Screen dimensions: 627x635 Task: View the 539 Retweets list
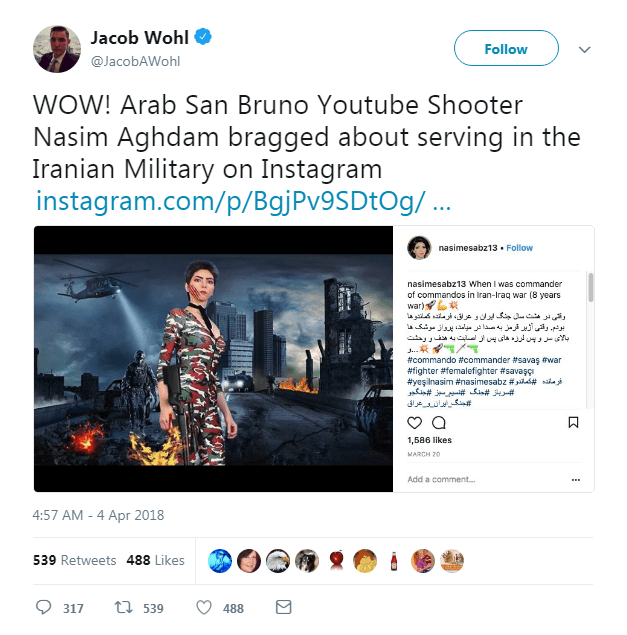75,560
